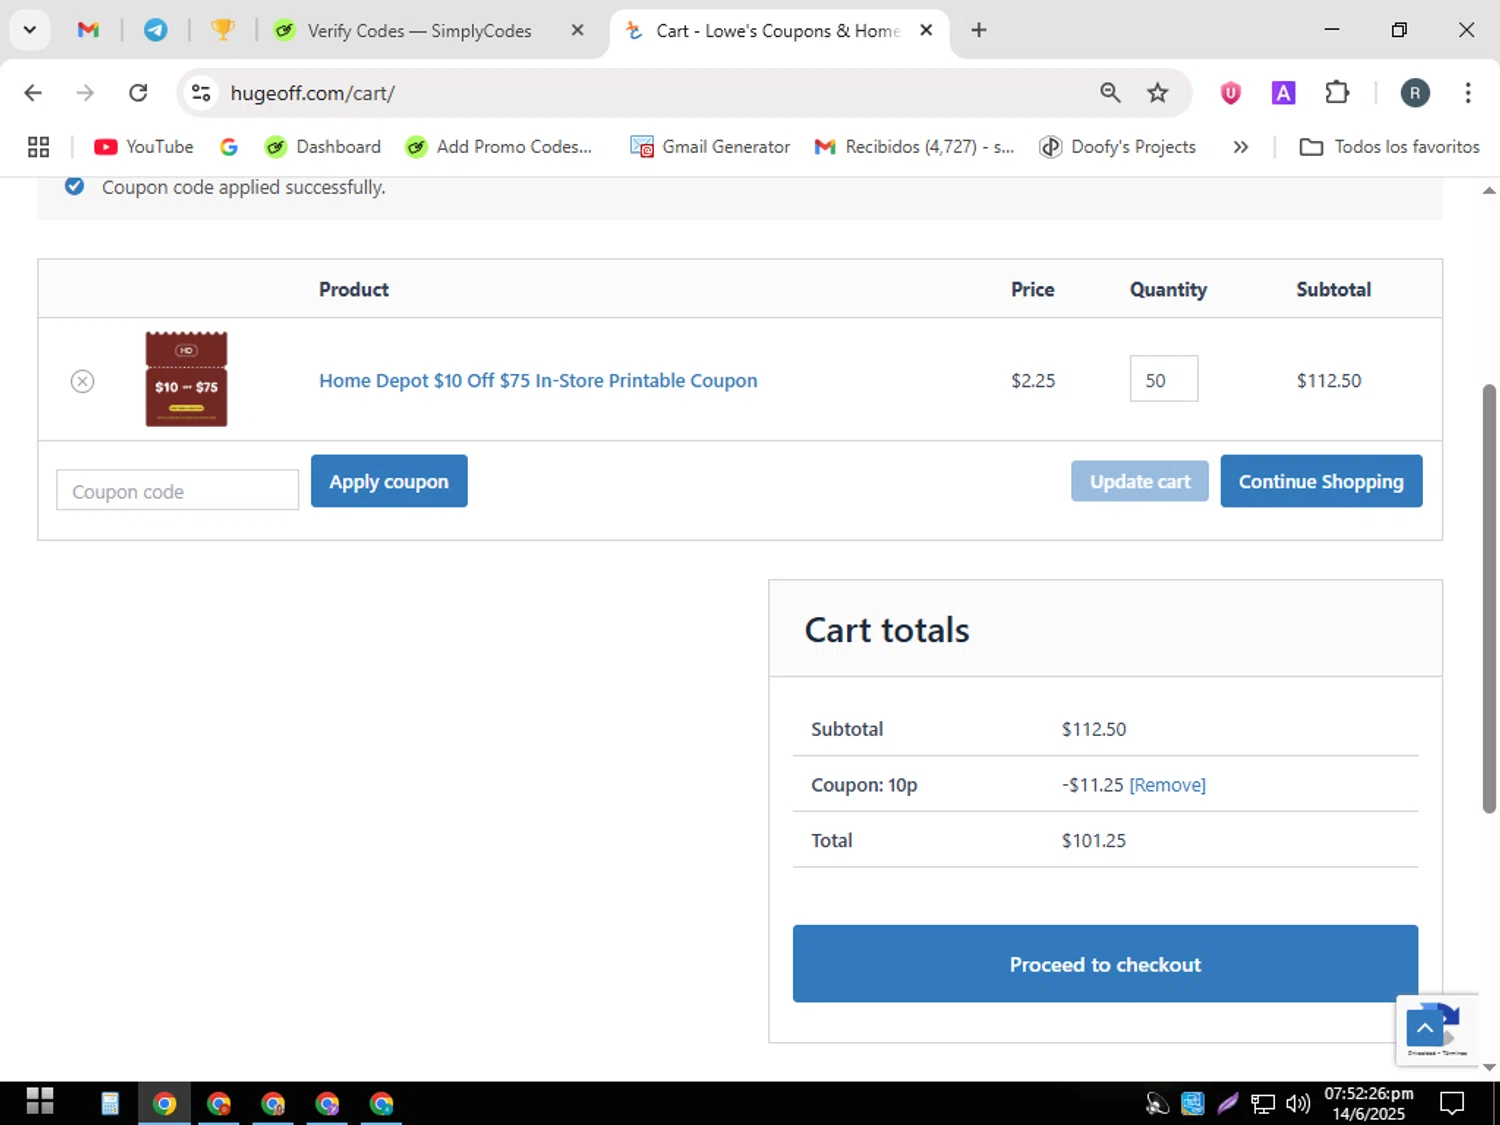
Task: Go forward to next page
Action: [85, 93]
